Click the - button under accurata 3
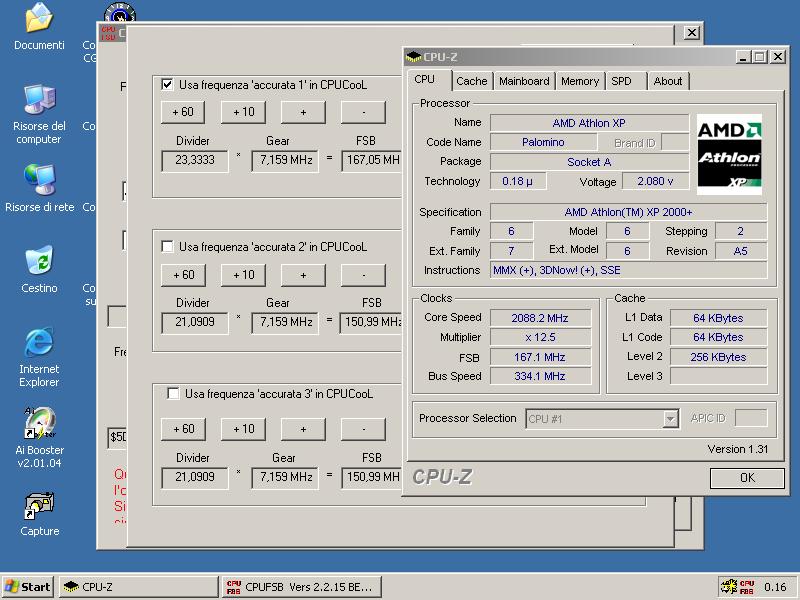Viewport: 800px width, 600px height. point(363,429)
